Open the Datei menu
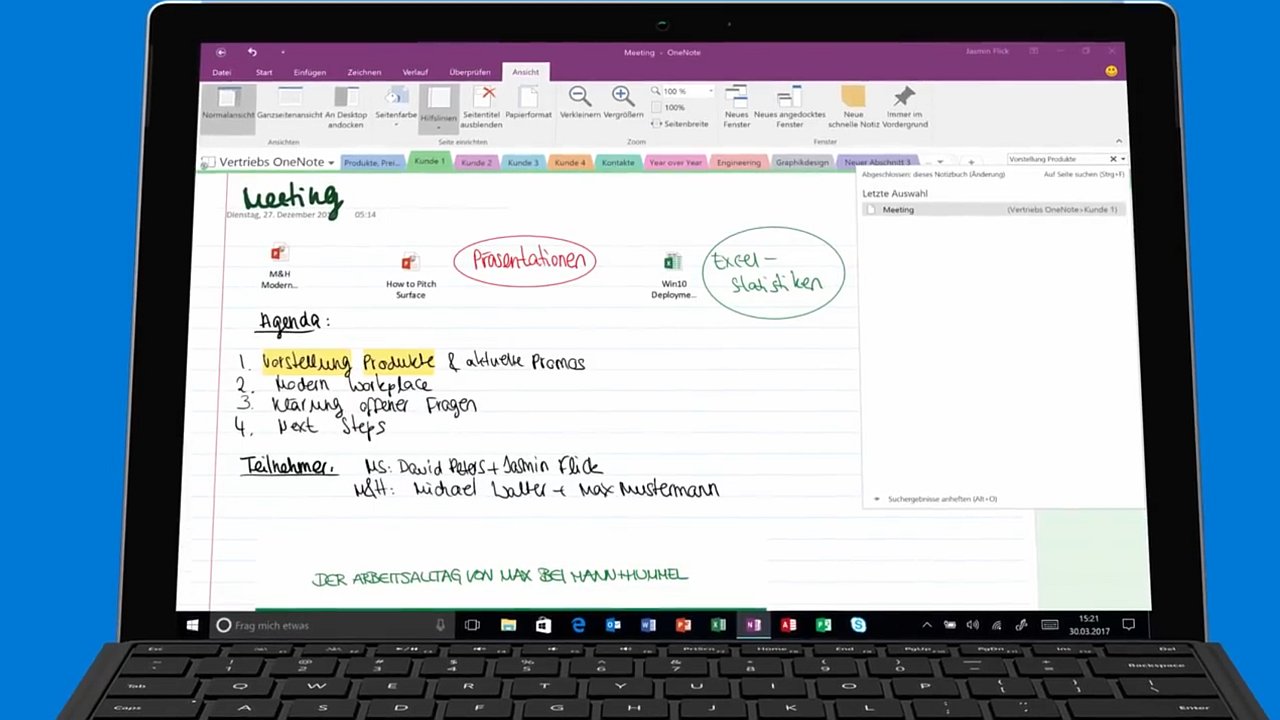 click(x=221, y=72)
